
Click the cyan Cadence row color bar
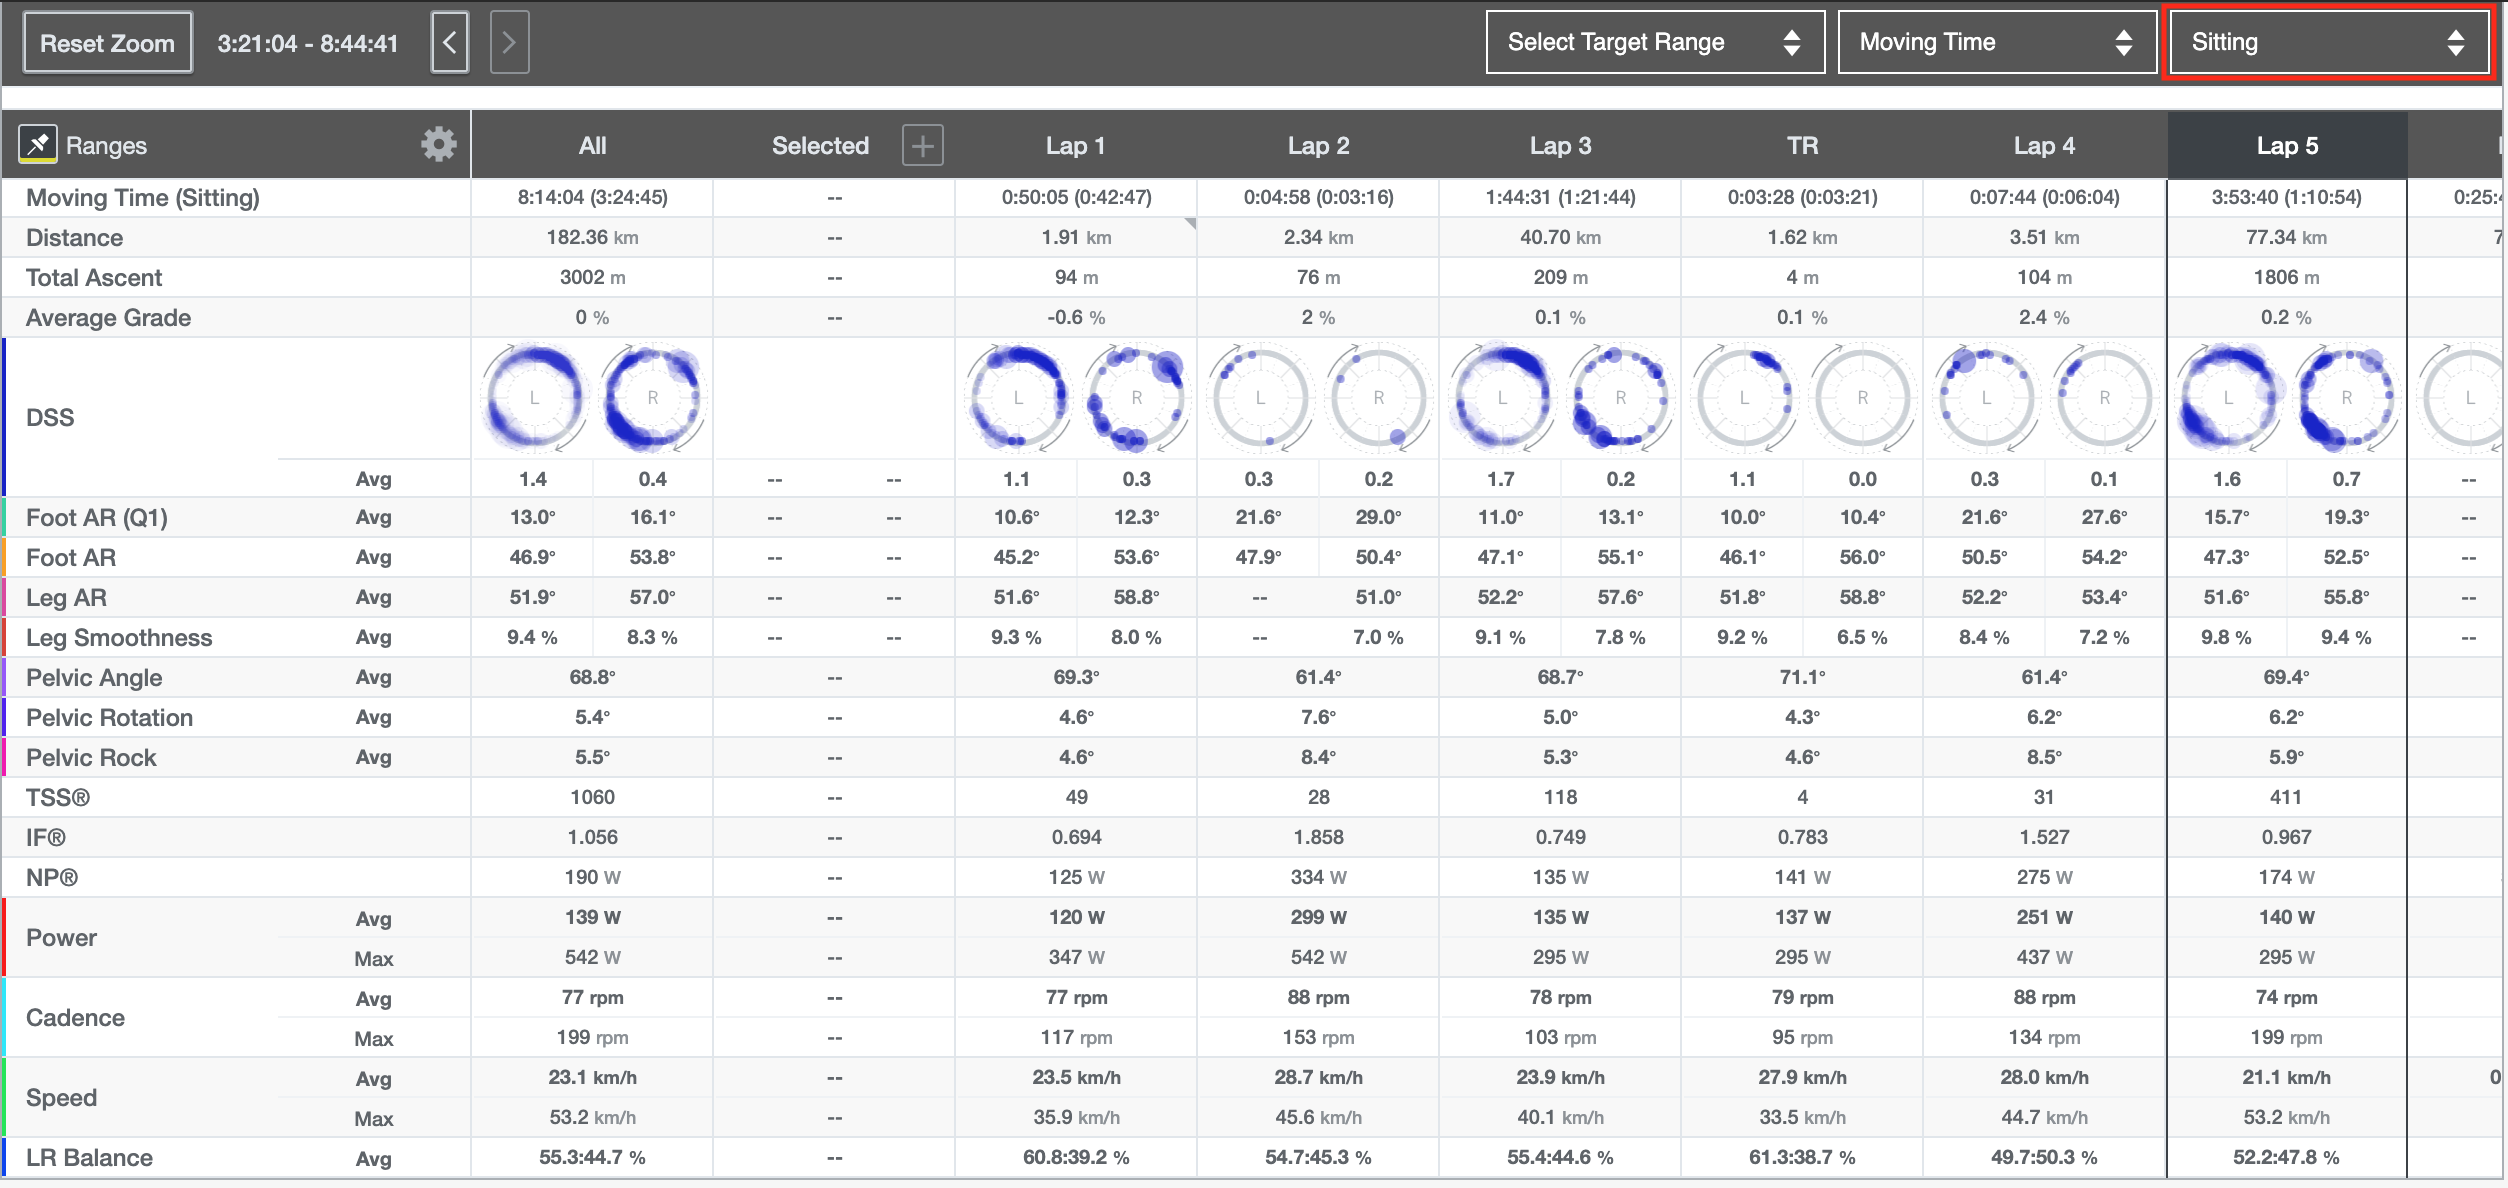pos(5,1017)
